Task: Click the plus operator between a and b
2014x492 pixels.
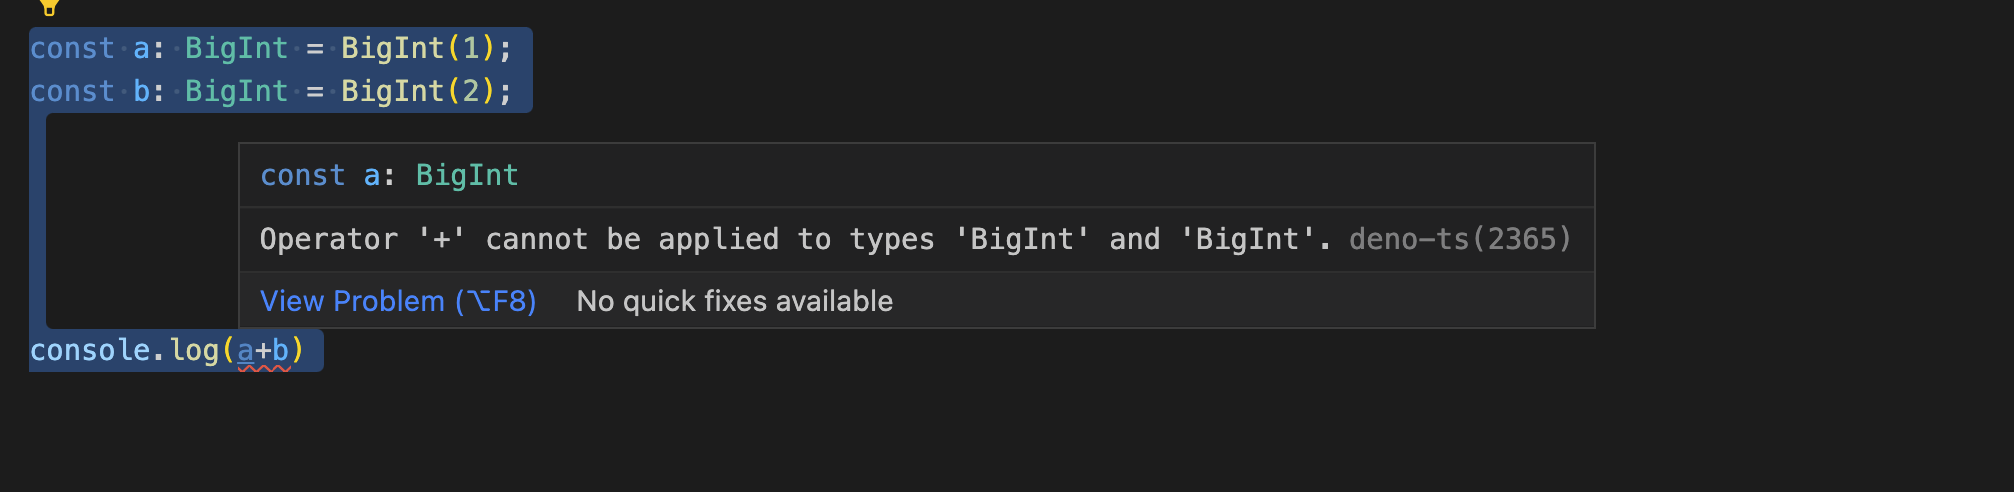Action: tap(263, 351)
